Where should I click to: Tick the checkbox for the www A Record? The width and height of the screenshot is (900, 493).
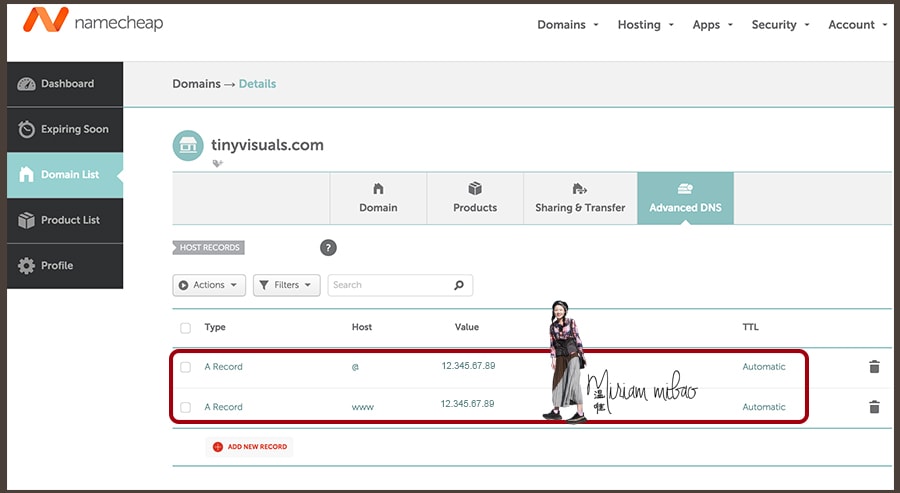[x=185, y=407]
